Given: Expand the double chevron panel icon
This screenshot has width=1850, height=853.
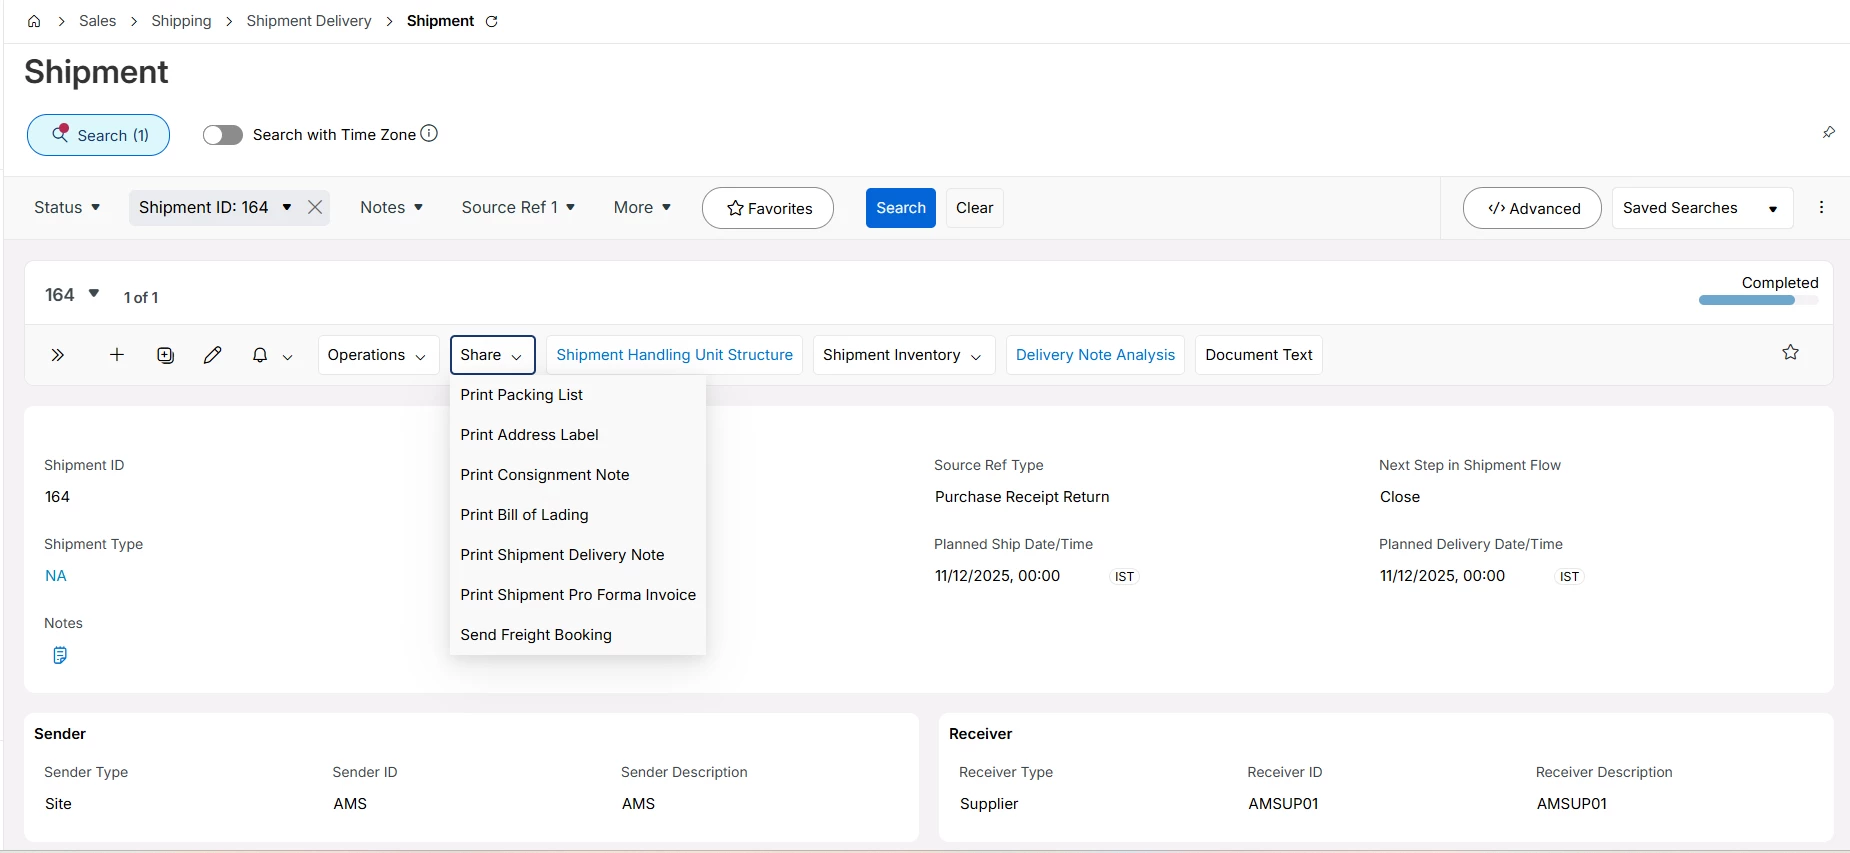Looking at the screenshot, I should point(58,355).
